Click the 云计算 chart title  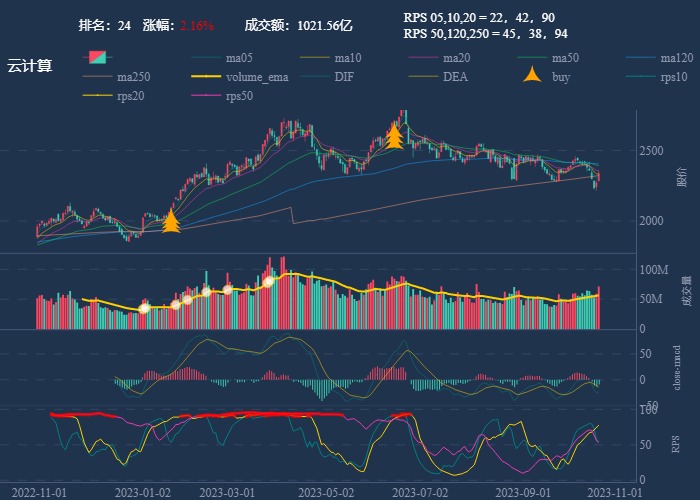30,66
